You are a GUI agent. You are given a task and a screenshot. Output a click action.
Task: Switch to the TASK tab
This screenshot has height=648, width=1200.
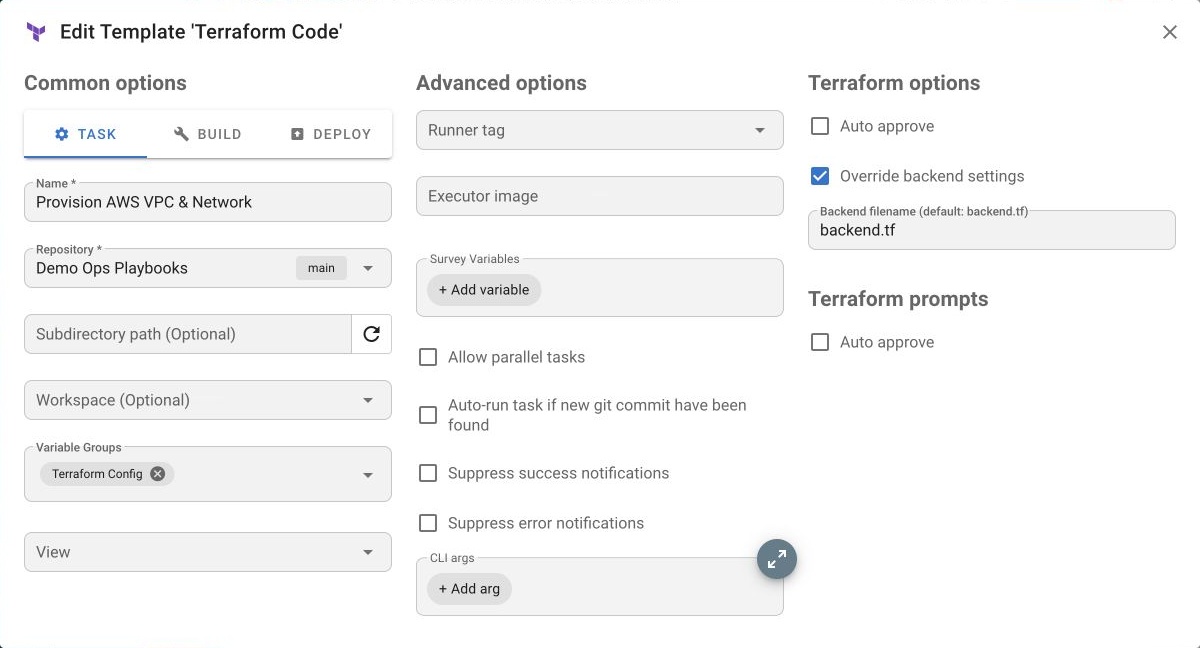click(x=85, y=134)
